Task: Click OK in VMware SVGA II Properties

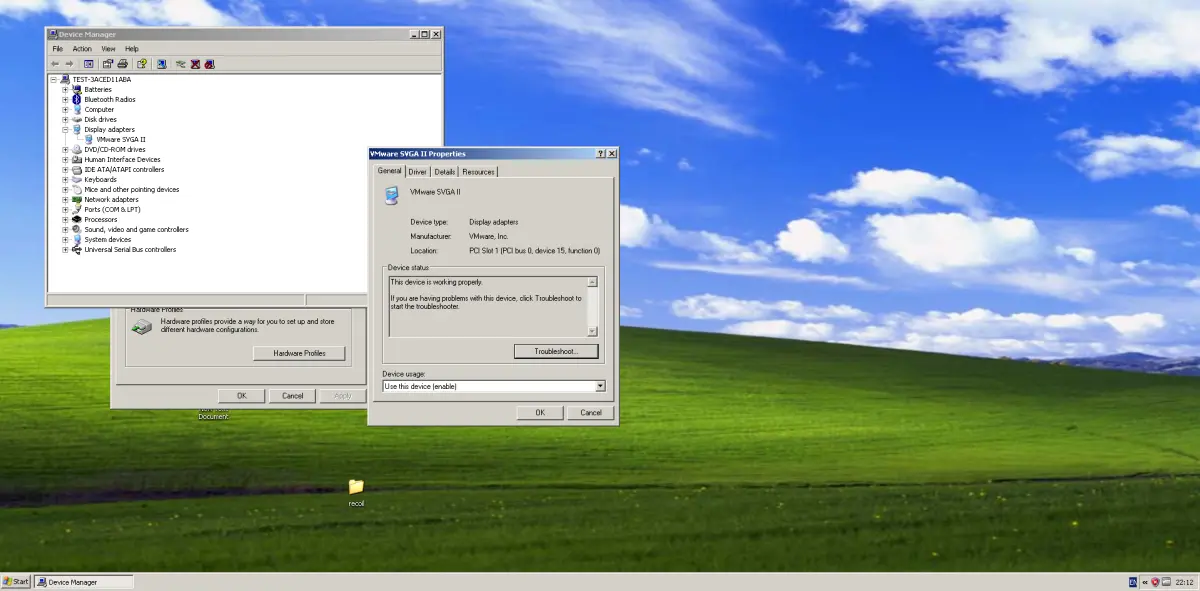Action: coord(540,412)
